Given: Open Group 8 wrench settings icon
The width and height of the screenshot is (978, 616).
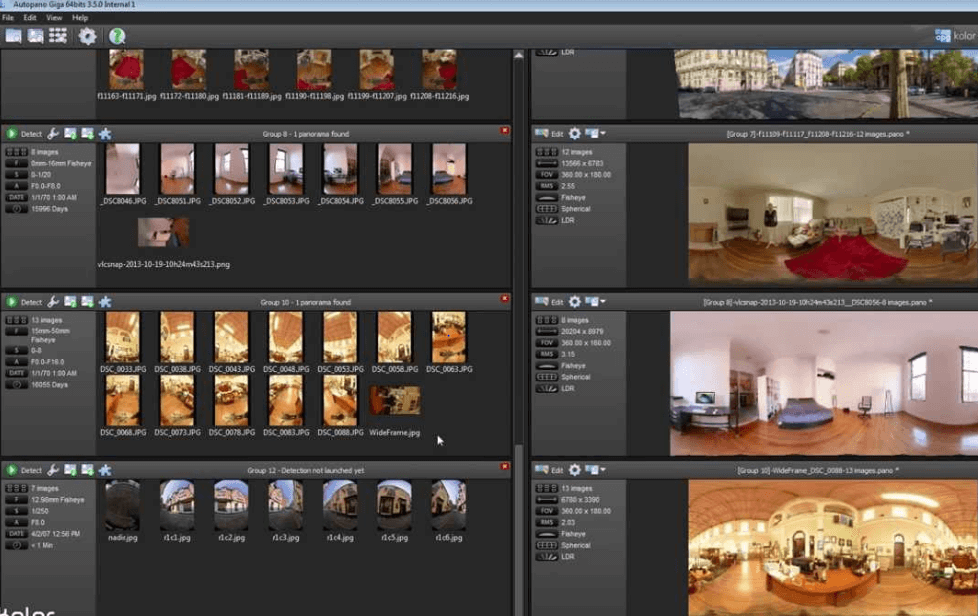Looking at the screenshot, I should 54,134.
